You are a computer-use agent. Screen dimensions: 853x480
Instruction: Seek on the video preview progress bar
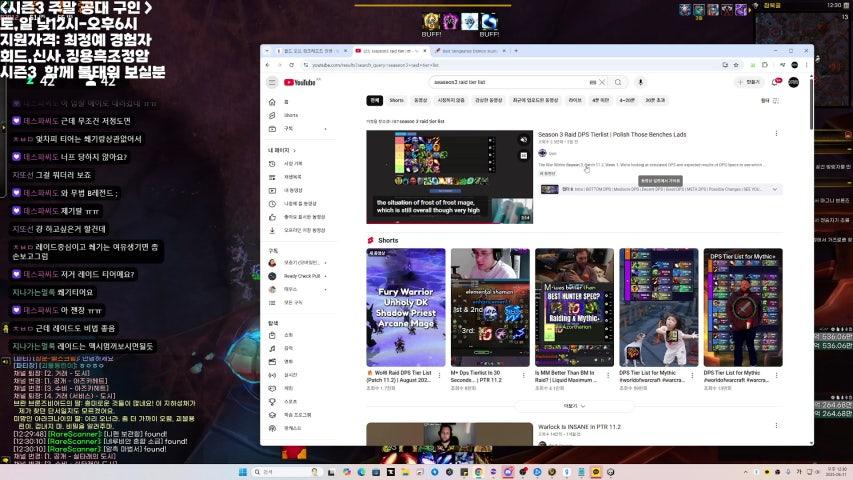click(x=449, y=223)
